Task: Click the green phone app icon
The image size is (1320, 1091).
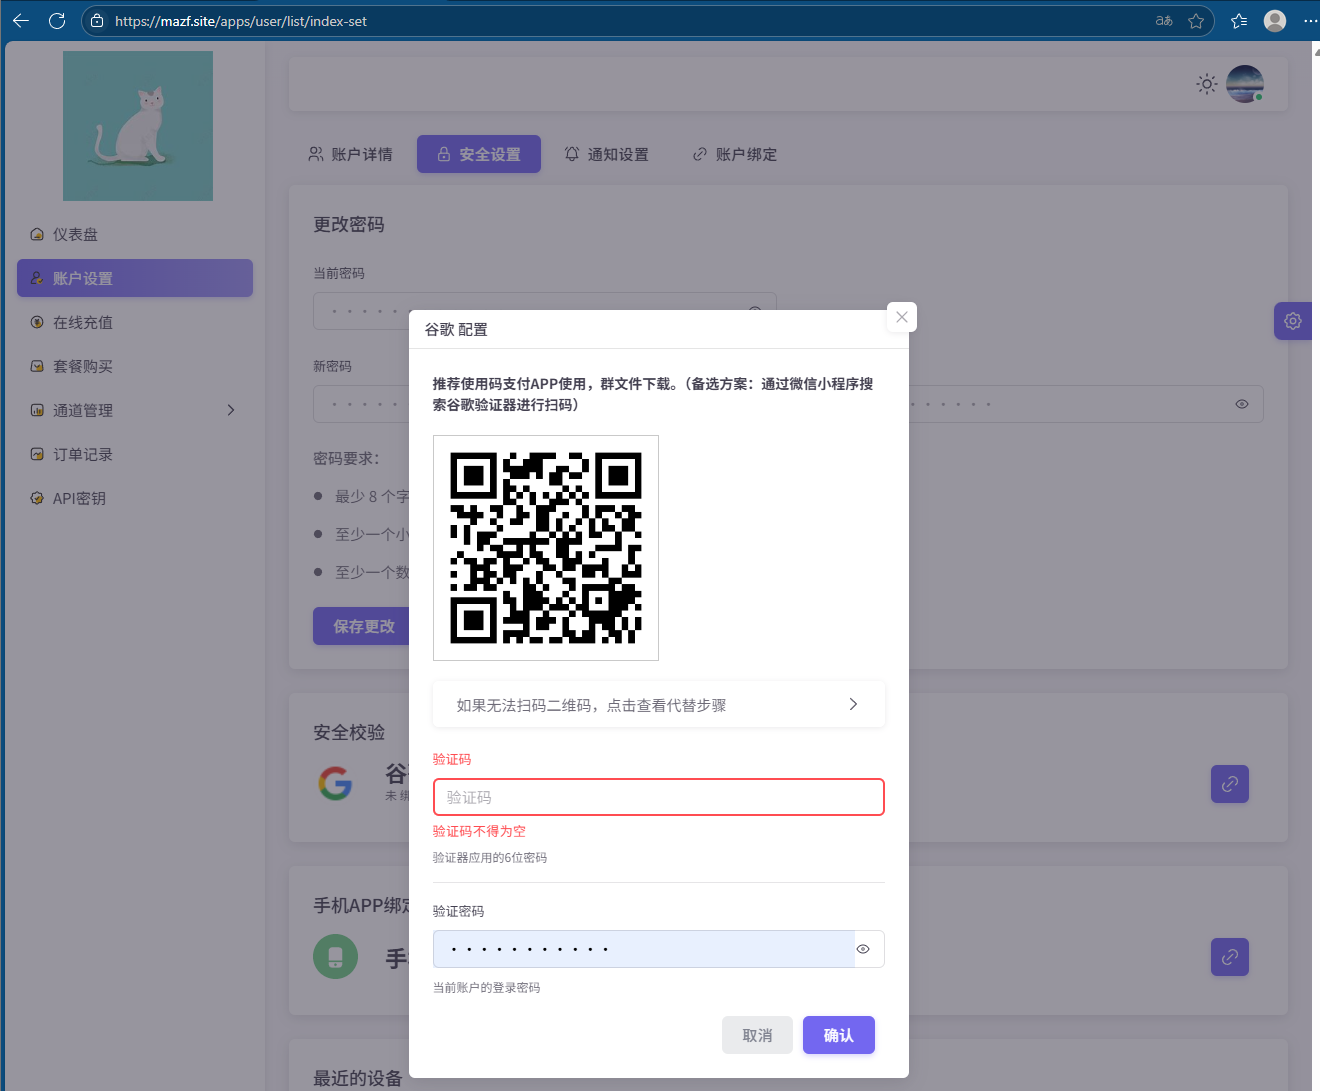Action: coord(336,957)
